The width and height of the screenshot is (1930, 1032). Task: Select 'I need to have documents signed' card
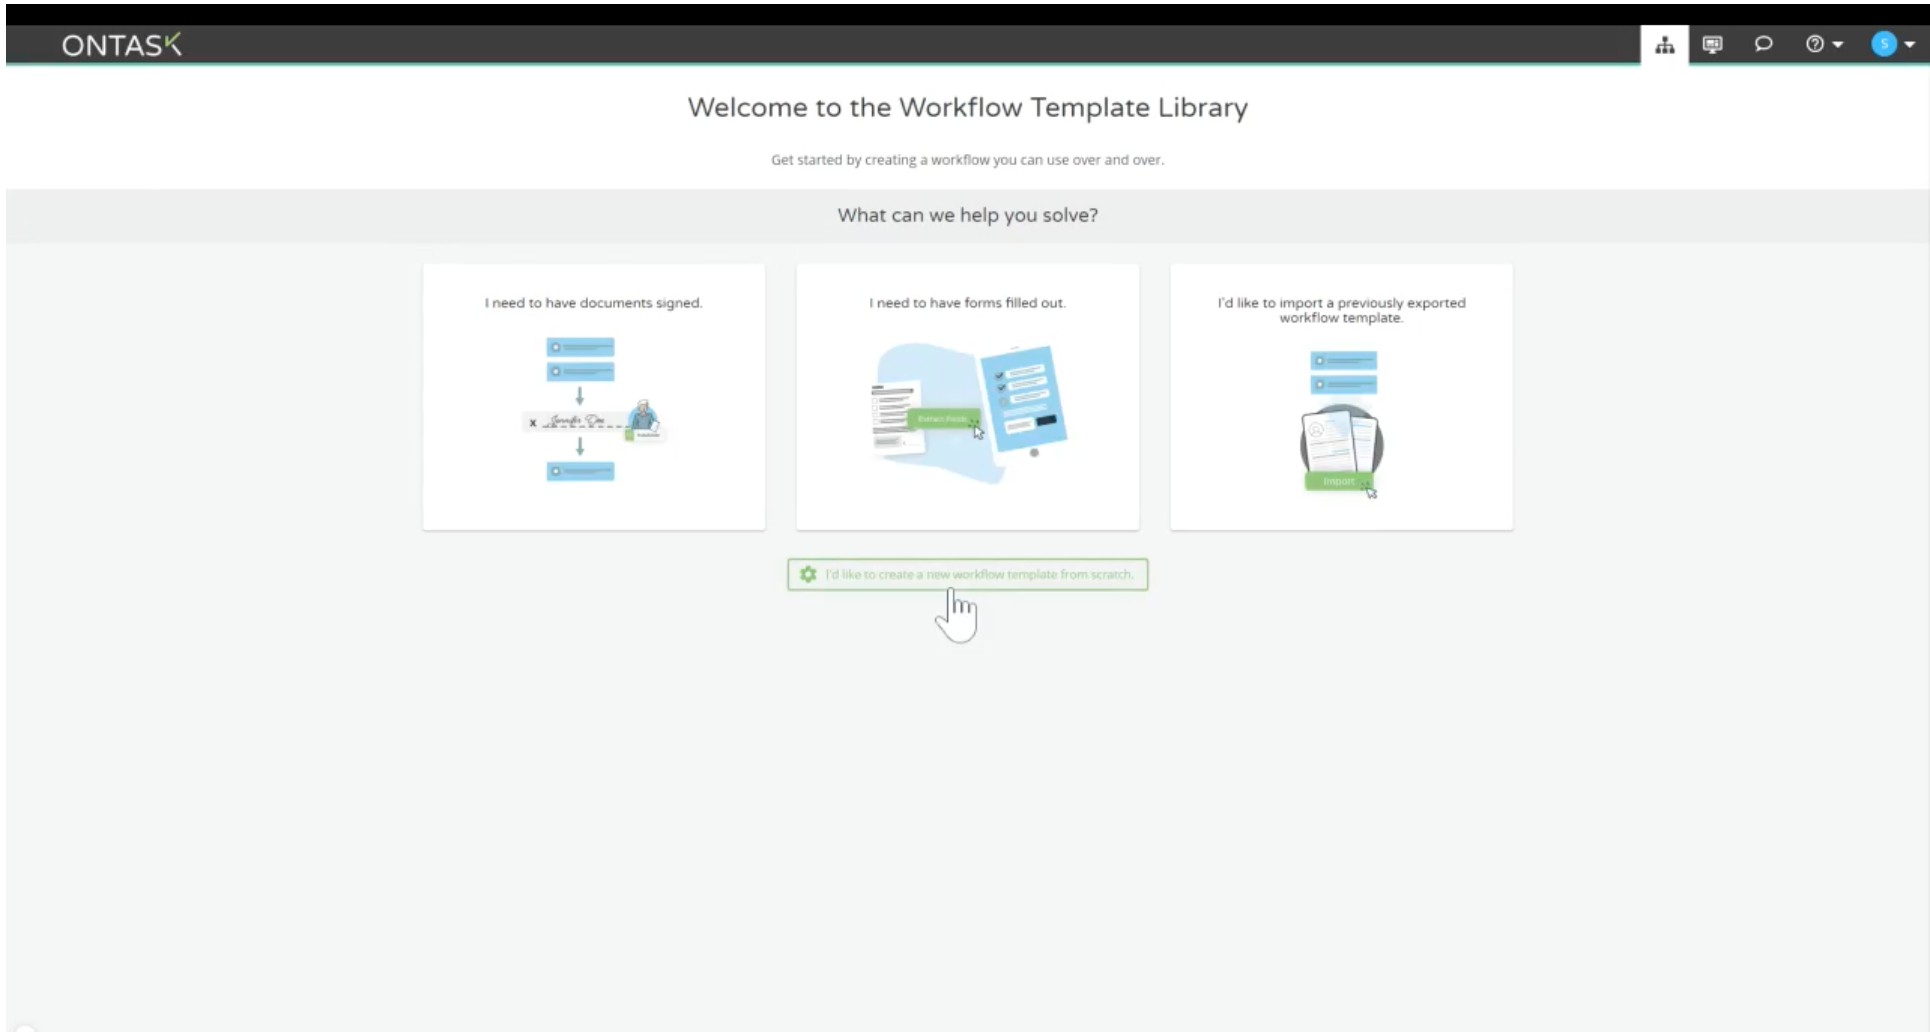pos(593,395)
